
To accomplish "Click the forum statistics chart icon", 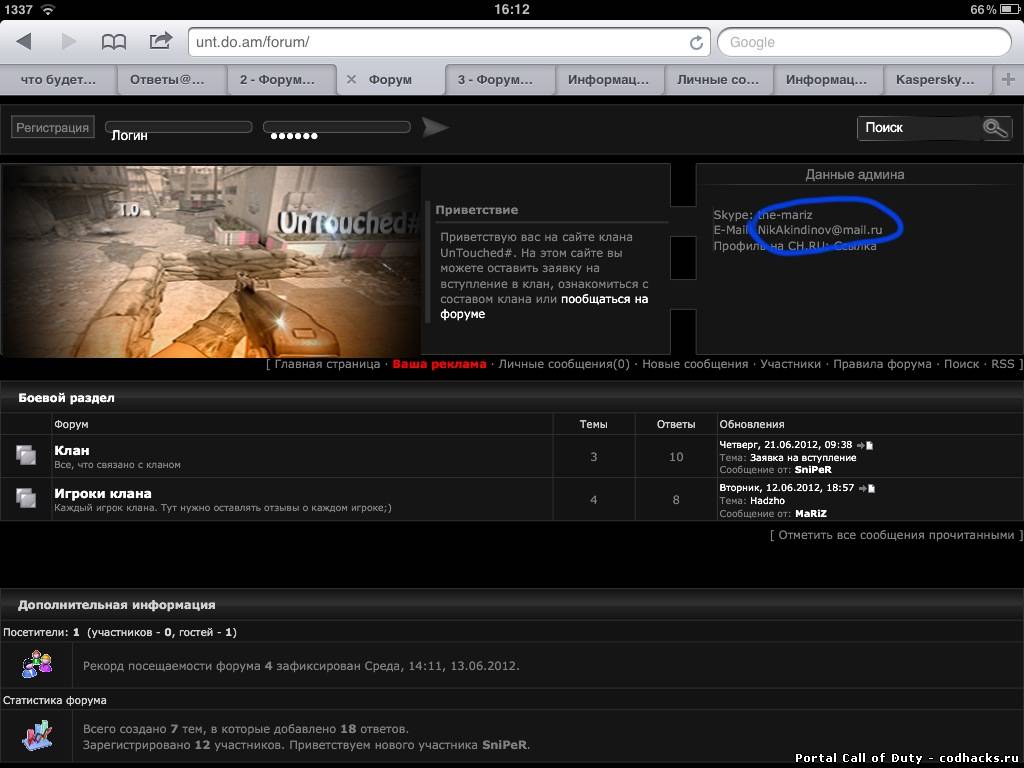I will coord(37,735).
